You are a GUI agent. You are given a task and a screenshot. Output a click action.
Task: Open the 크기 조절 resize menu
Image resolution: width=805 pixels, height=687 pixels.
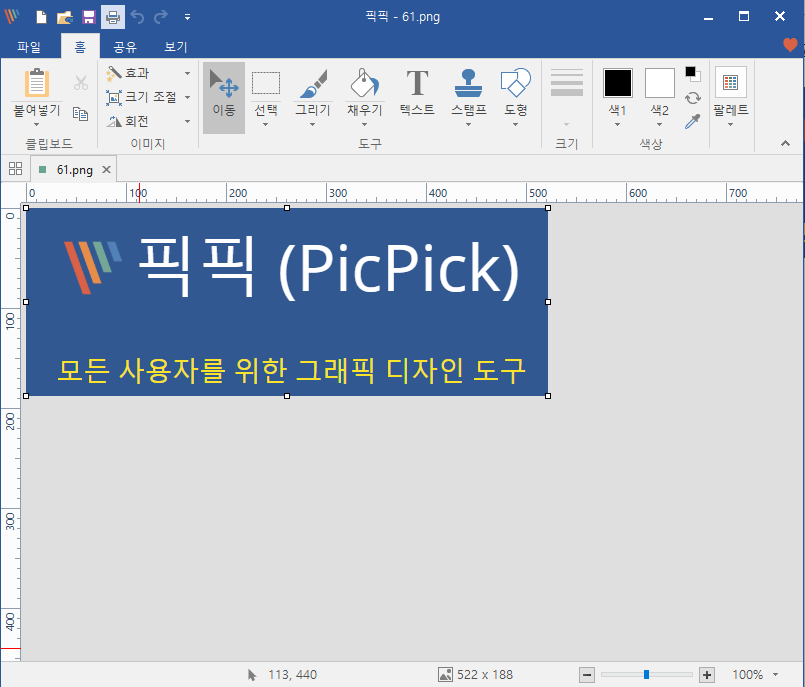tap(148, 97)
